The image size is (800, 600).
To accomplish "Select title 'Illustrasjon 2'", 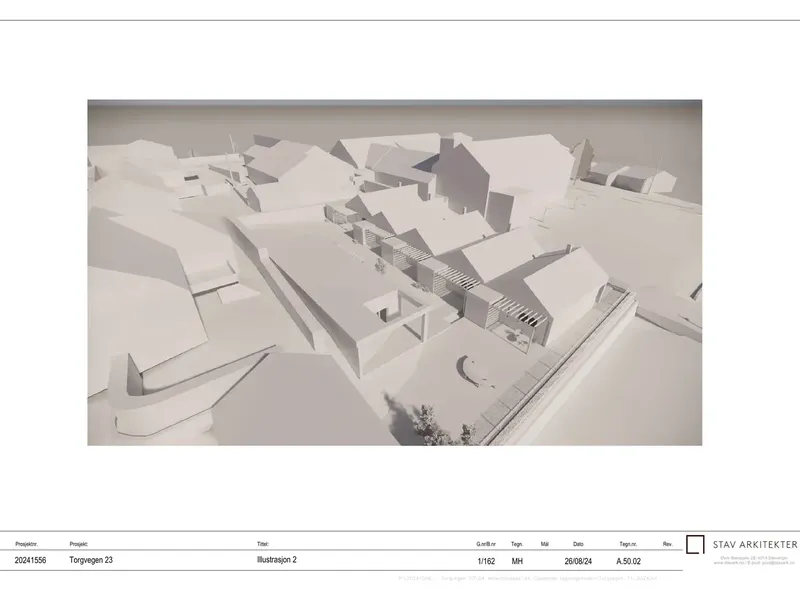I will pyautogui.click(x=277, y=560).
